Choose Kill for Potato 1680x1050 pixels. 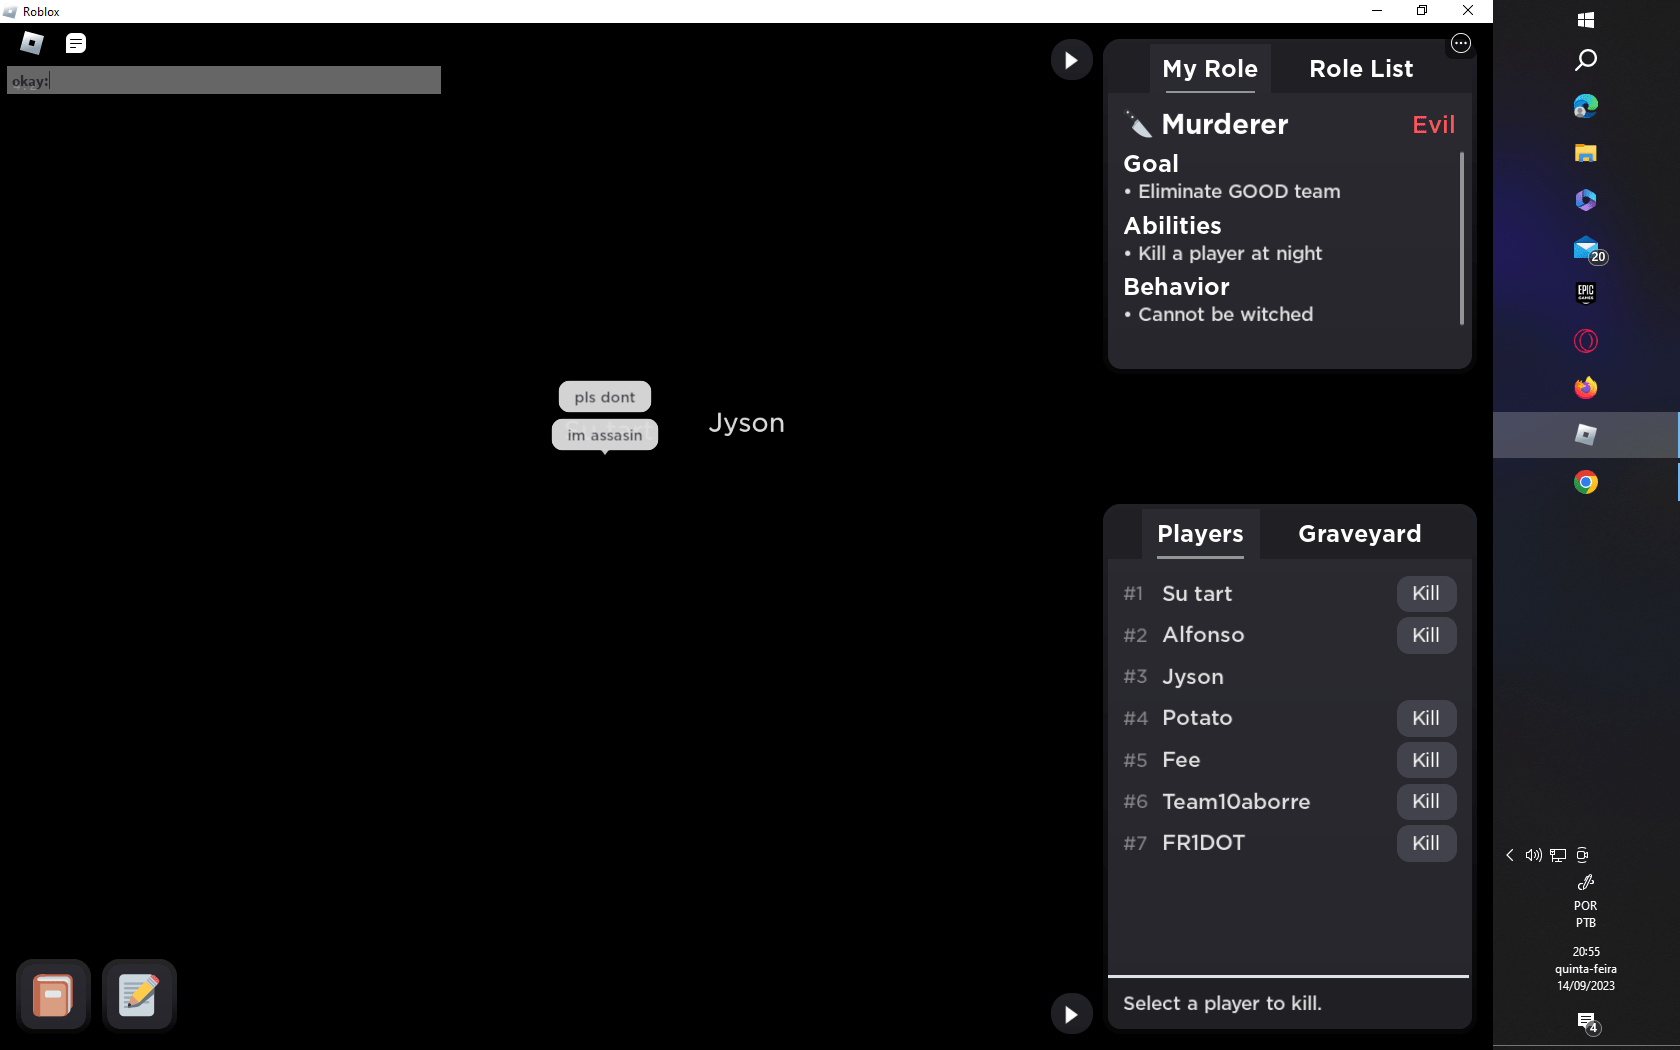1425,718
